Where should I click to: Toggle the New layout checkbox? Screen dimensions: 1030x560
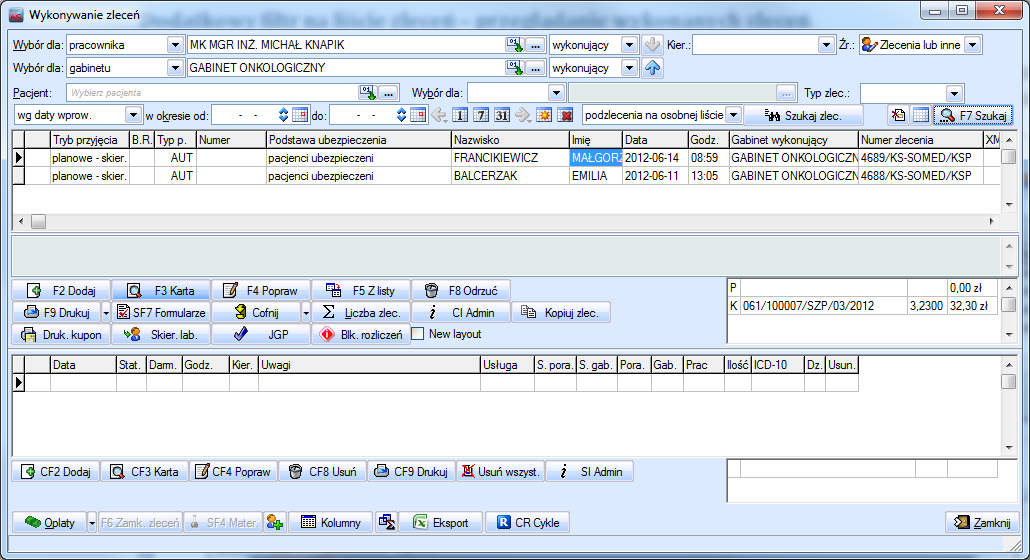pos(418,334)
